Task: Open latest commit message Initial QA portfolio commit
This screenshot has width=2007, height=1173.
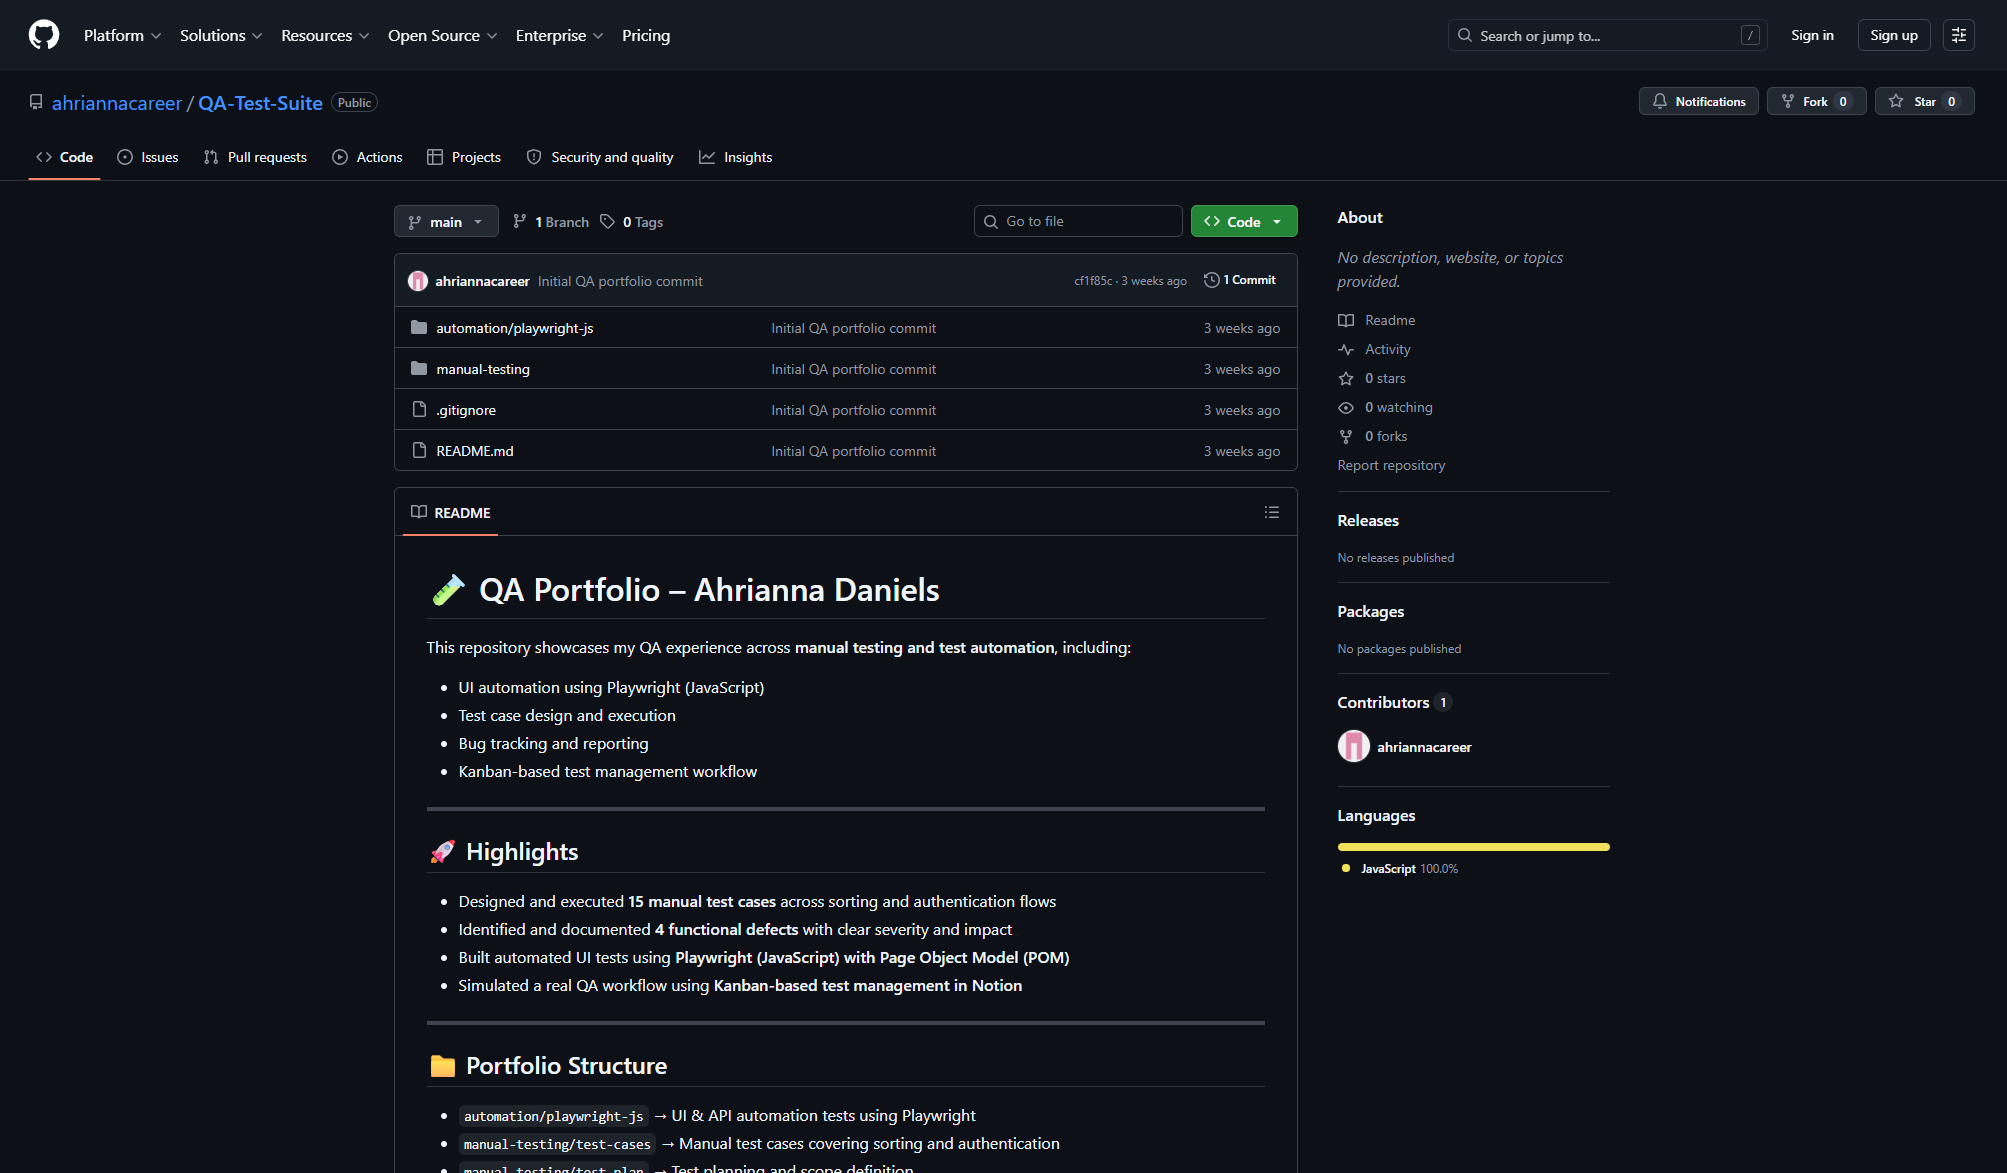Action: pos(620,281)
